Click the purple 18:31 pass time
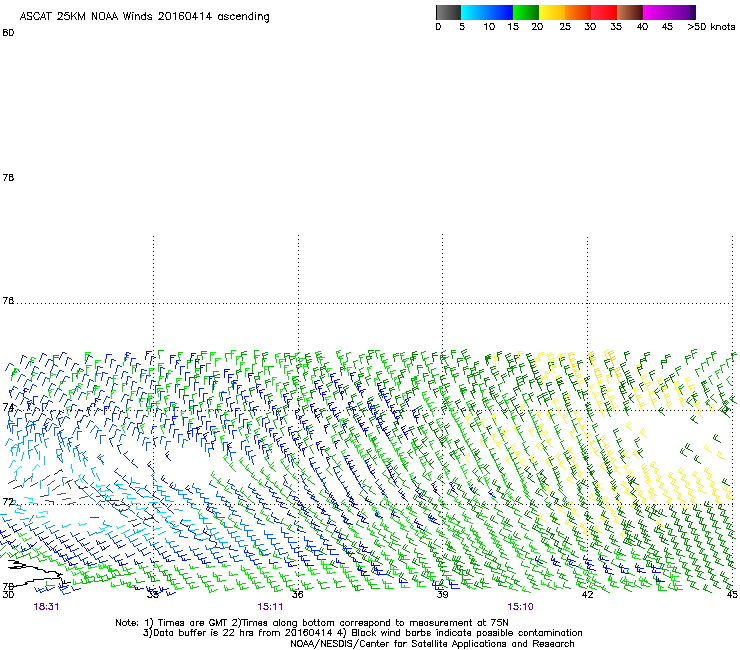 coord(46,607)
